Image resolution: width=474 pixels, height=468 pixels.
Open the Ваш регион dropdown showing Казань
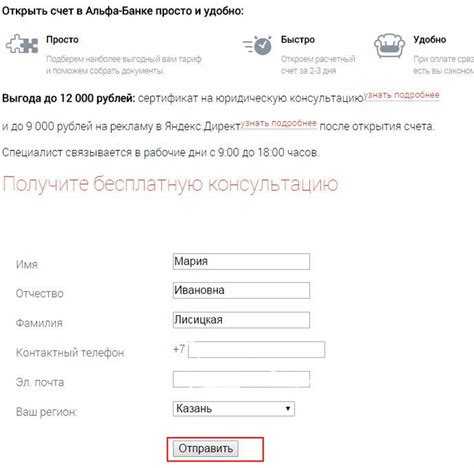pyautogui.click(x=234, y=409)
